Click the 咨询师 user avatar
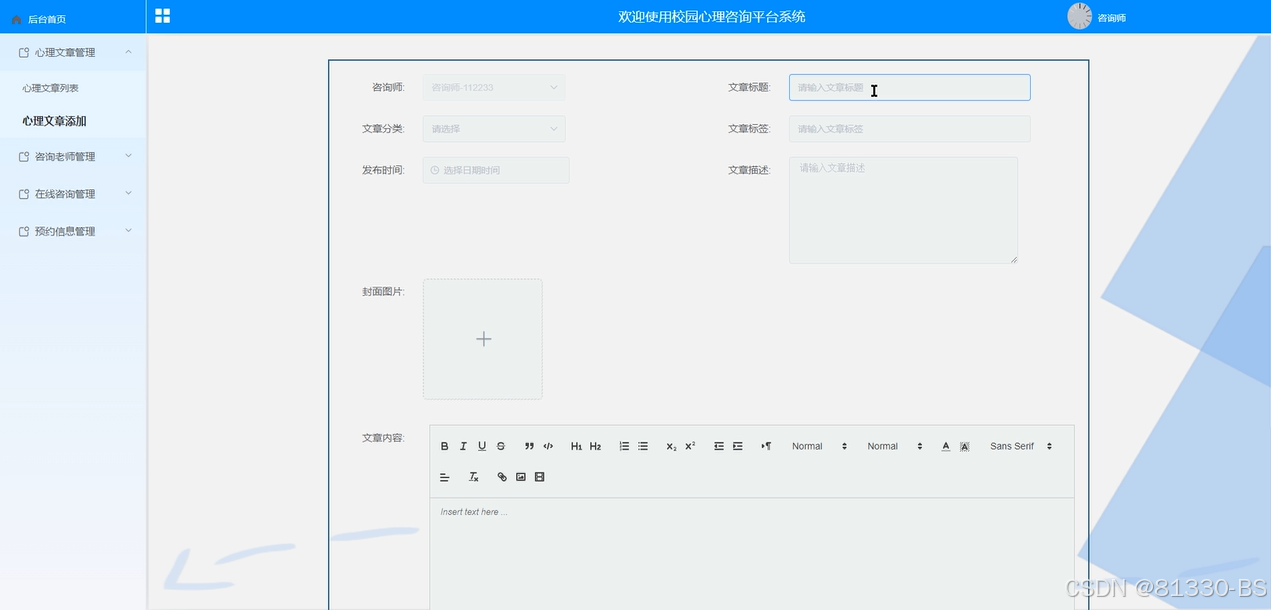Image resolution: width=1271 pixels, height=610 pixels. pyautogui.click(x=1080, y=16)
